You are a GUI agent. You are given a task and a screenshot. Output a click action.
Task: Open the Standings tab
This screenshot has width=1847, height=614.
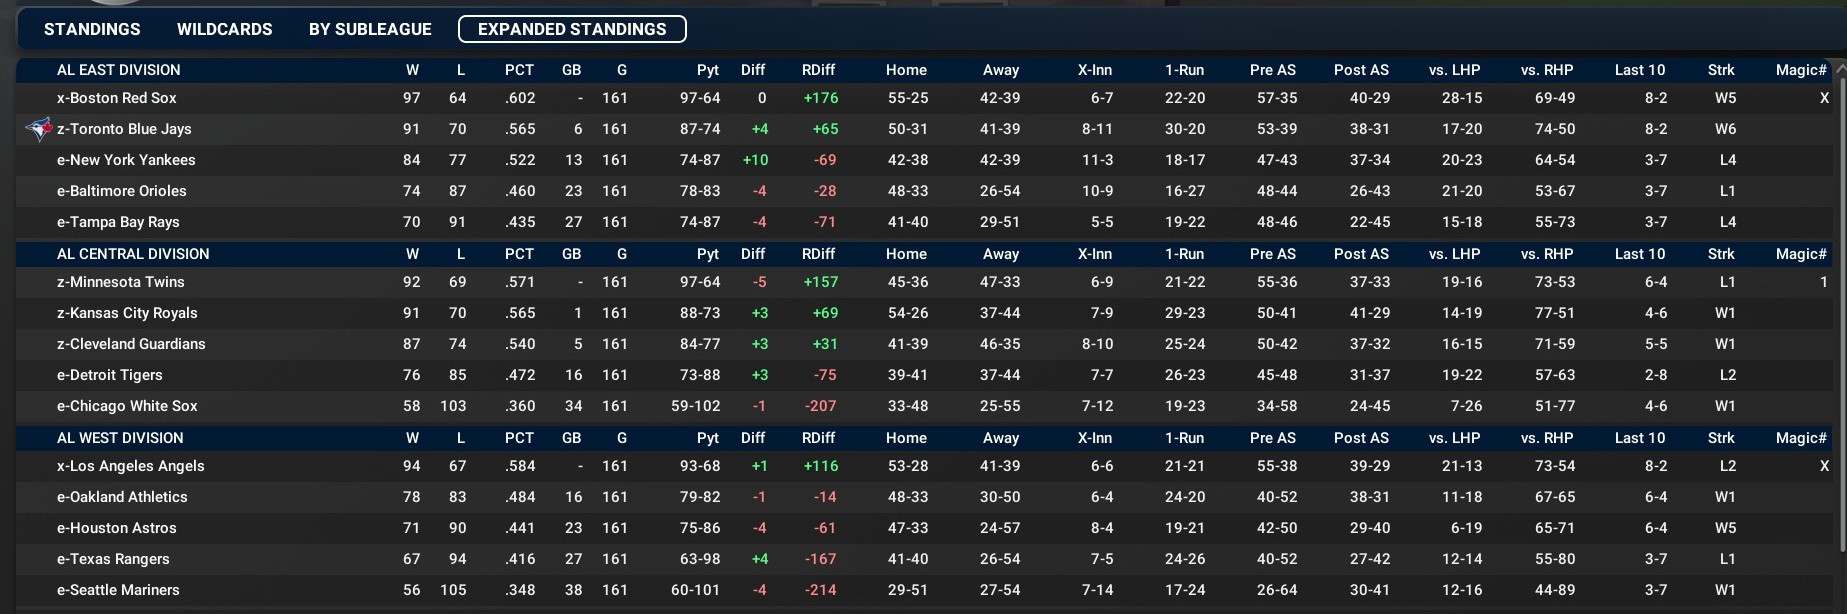pos(92,29)
